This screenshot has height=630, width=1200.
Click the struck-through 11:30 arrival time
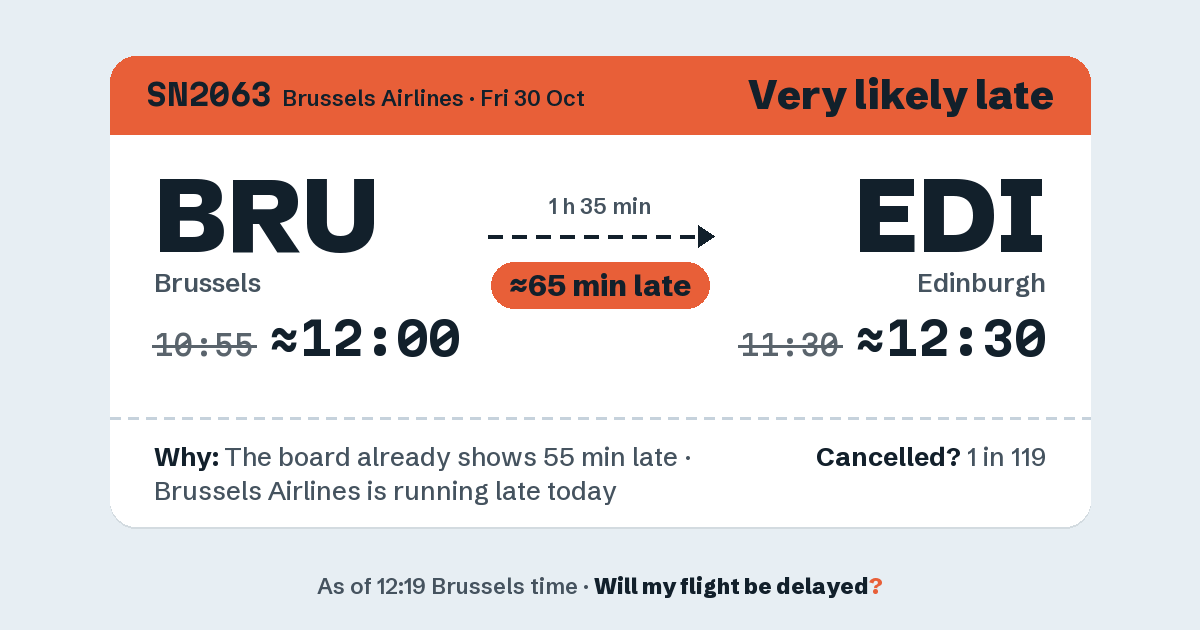pos(791,345)
